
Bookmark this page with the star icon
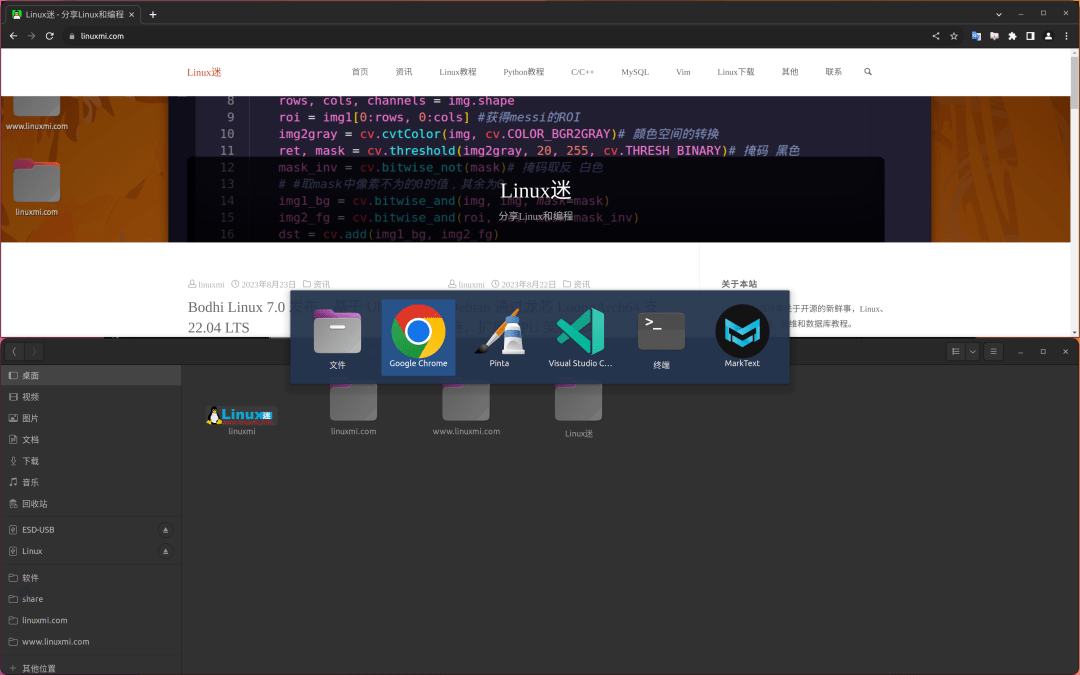pyautogui.click(x=954, y=36)
